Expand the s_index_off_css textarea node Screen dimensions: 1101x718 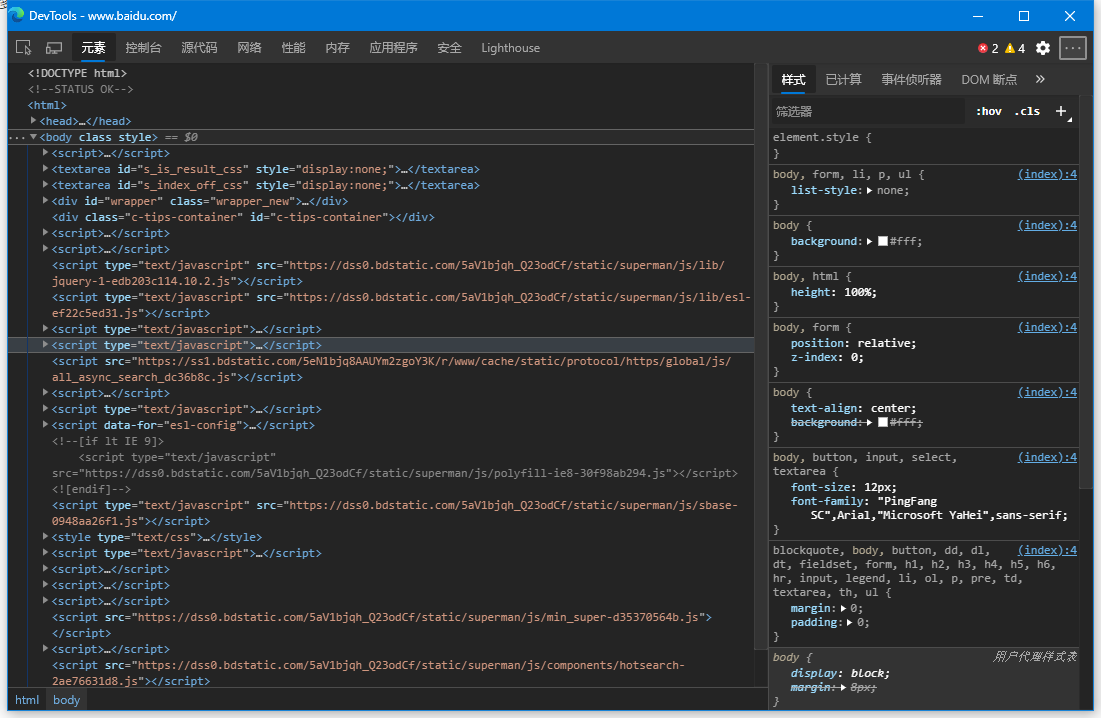(46, 185)
